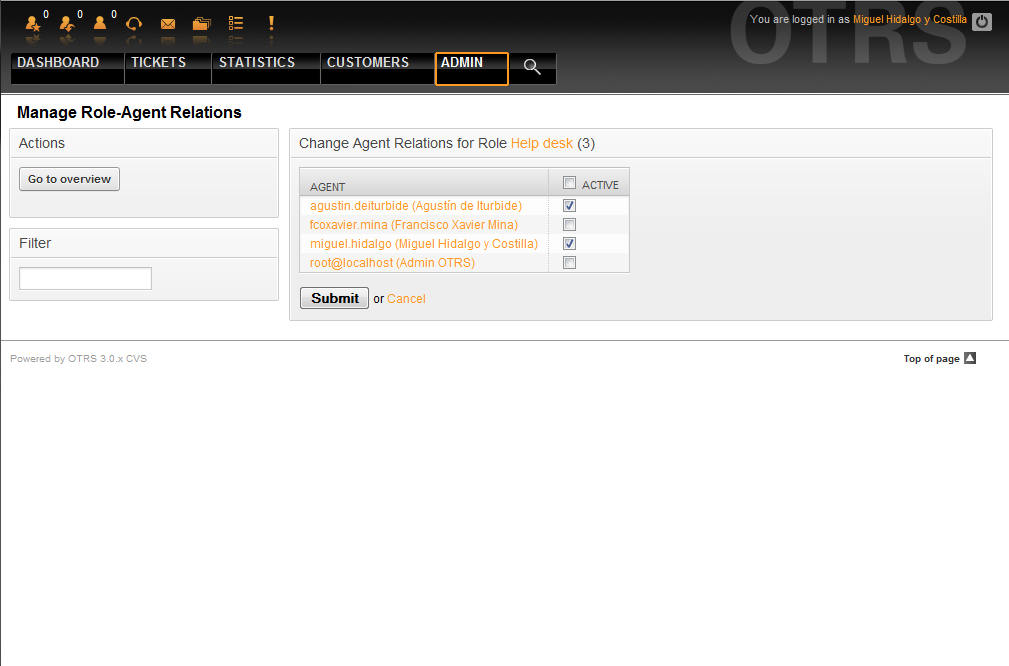The image size is (1009, 666).
Task: Click the envelope icon in toolbar
Action: pos(168,23)
